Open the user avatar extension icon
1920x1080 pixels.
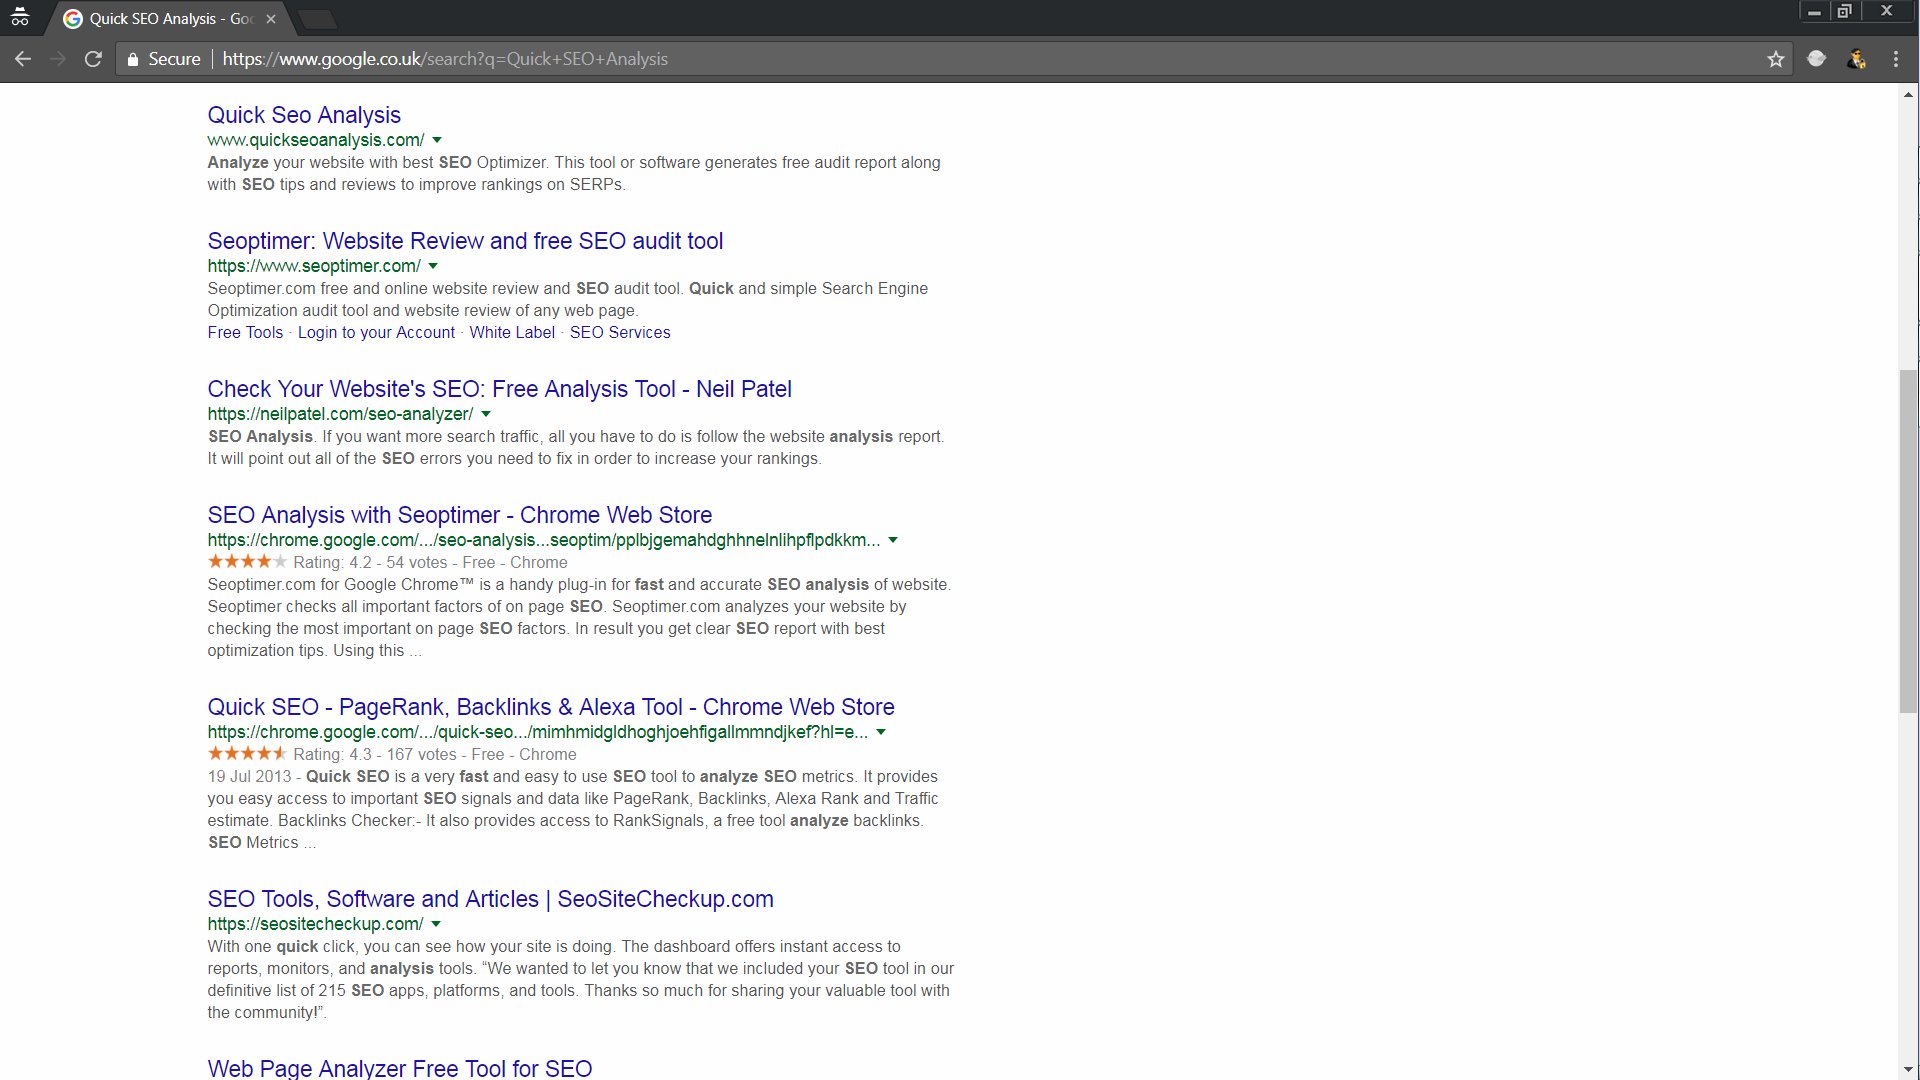click(x=1857, y=59)
